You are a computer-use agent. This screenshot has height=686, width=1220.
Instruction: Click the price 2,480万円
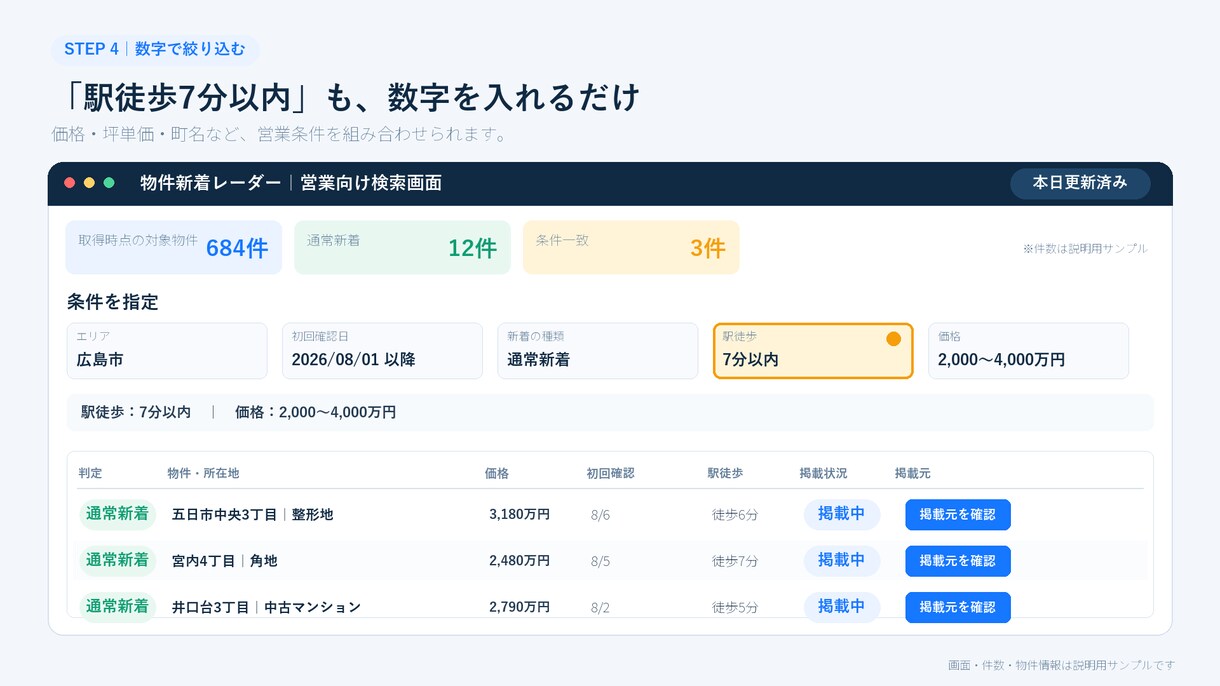pyautogui.click(x=520, y=561)
